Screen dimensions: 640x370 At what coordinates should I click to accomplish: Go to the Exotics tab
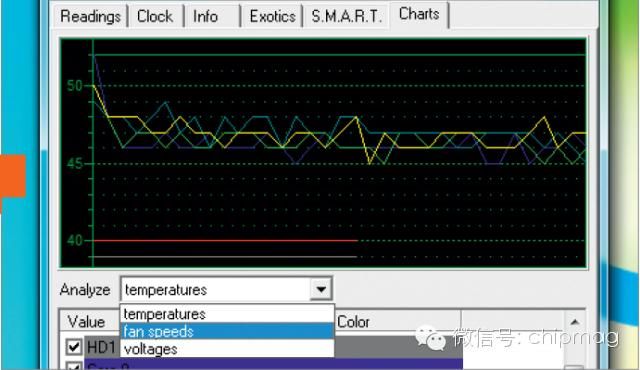272,17
